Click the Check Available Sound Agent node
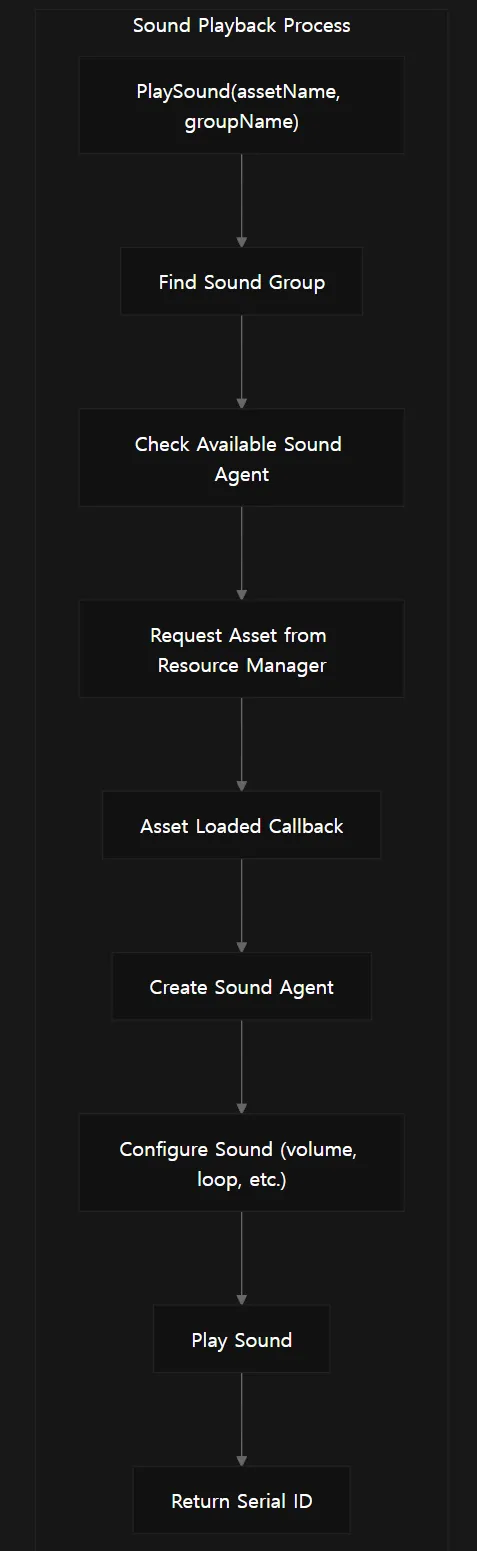Screen dimensions: 477x1551 [x=241, y=457]
